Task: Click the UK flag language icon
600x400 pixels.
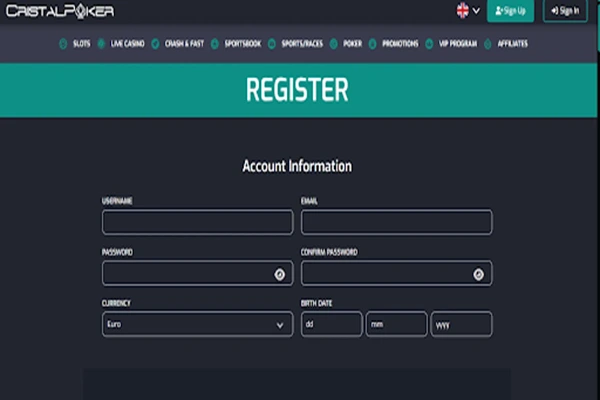Action: [463, 11]
